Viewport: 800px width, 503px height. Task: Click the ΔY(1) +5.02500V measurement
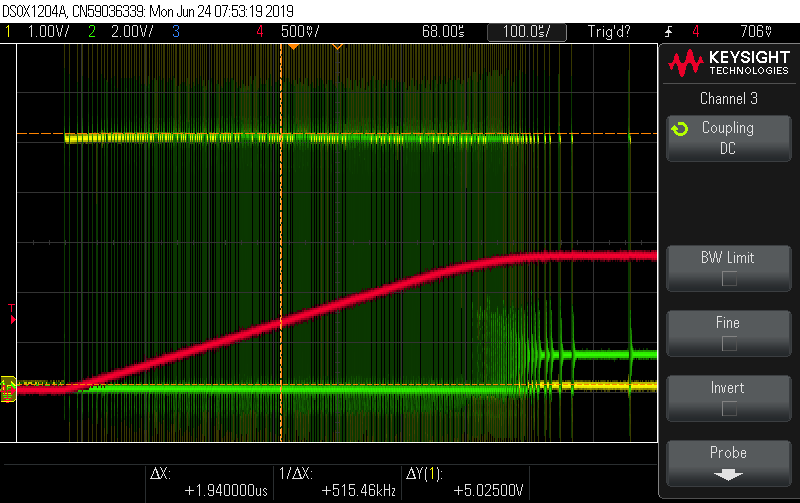coord(465,483)
